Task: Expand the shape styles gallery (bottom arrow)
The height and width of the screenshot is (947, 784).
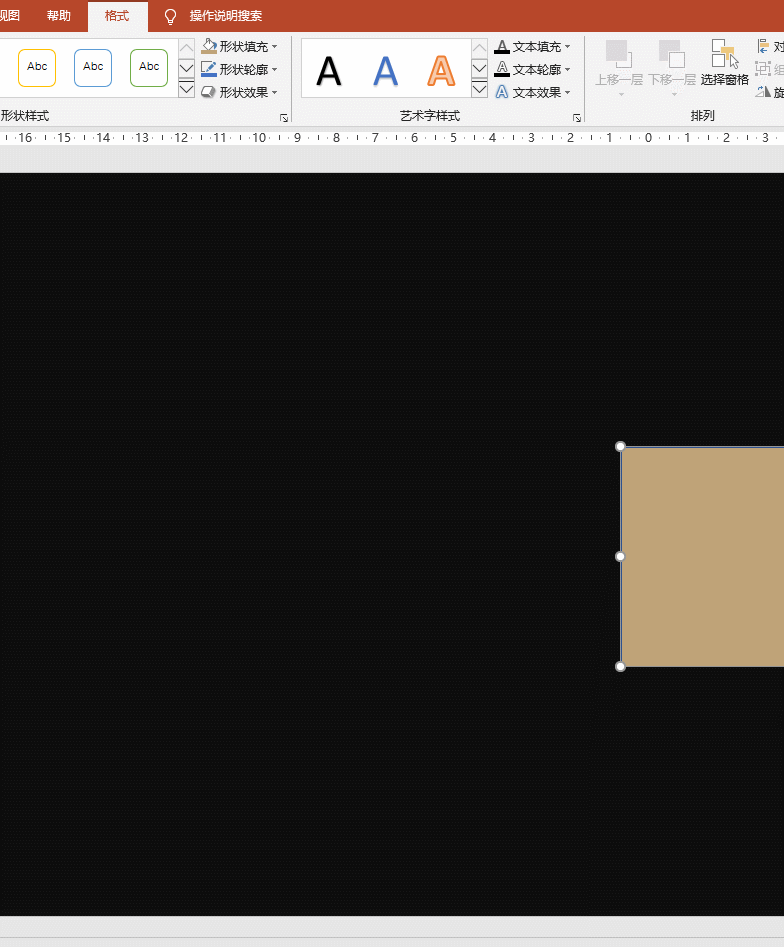Action: pyautogui.click(x=186, y=90)
